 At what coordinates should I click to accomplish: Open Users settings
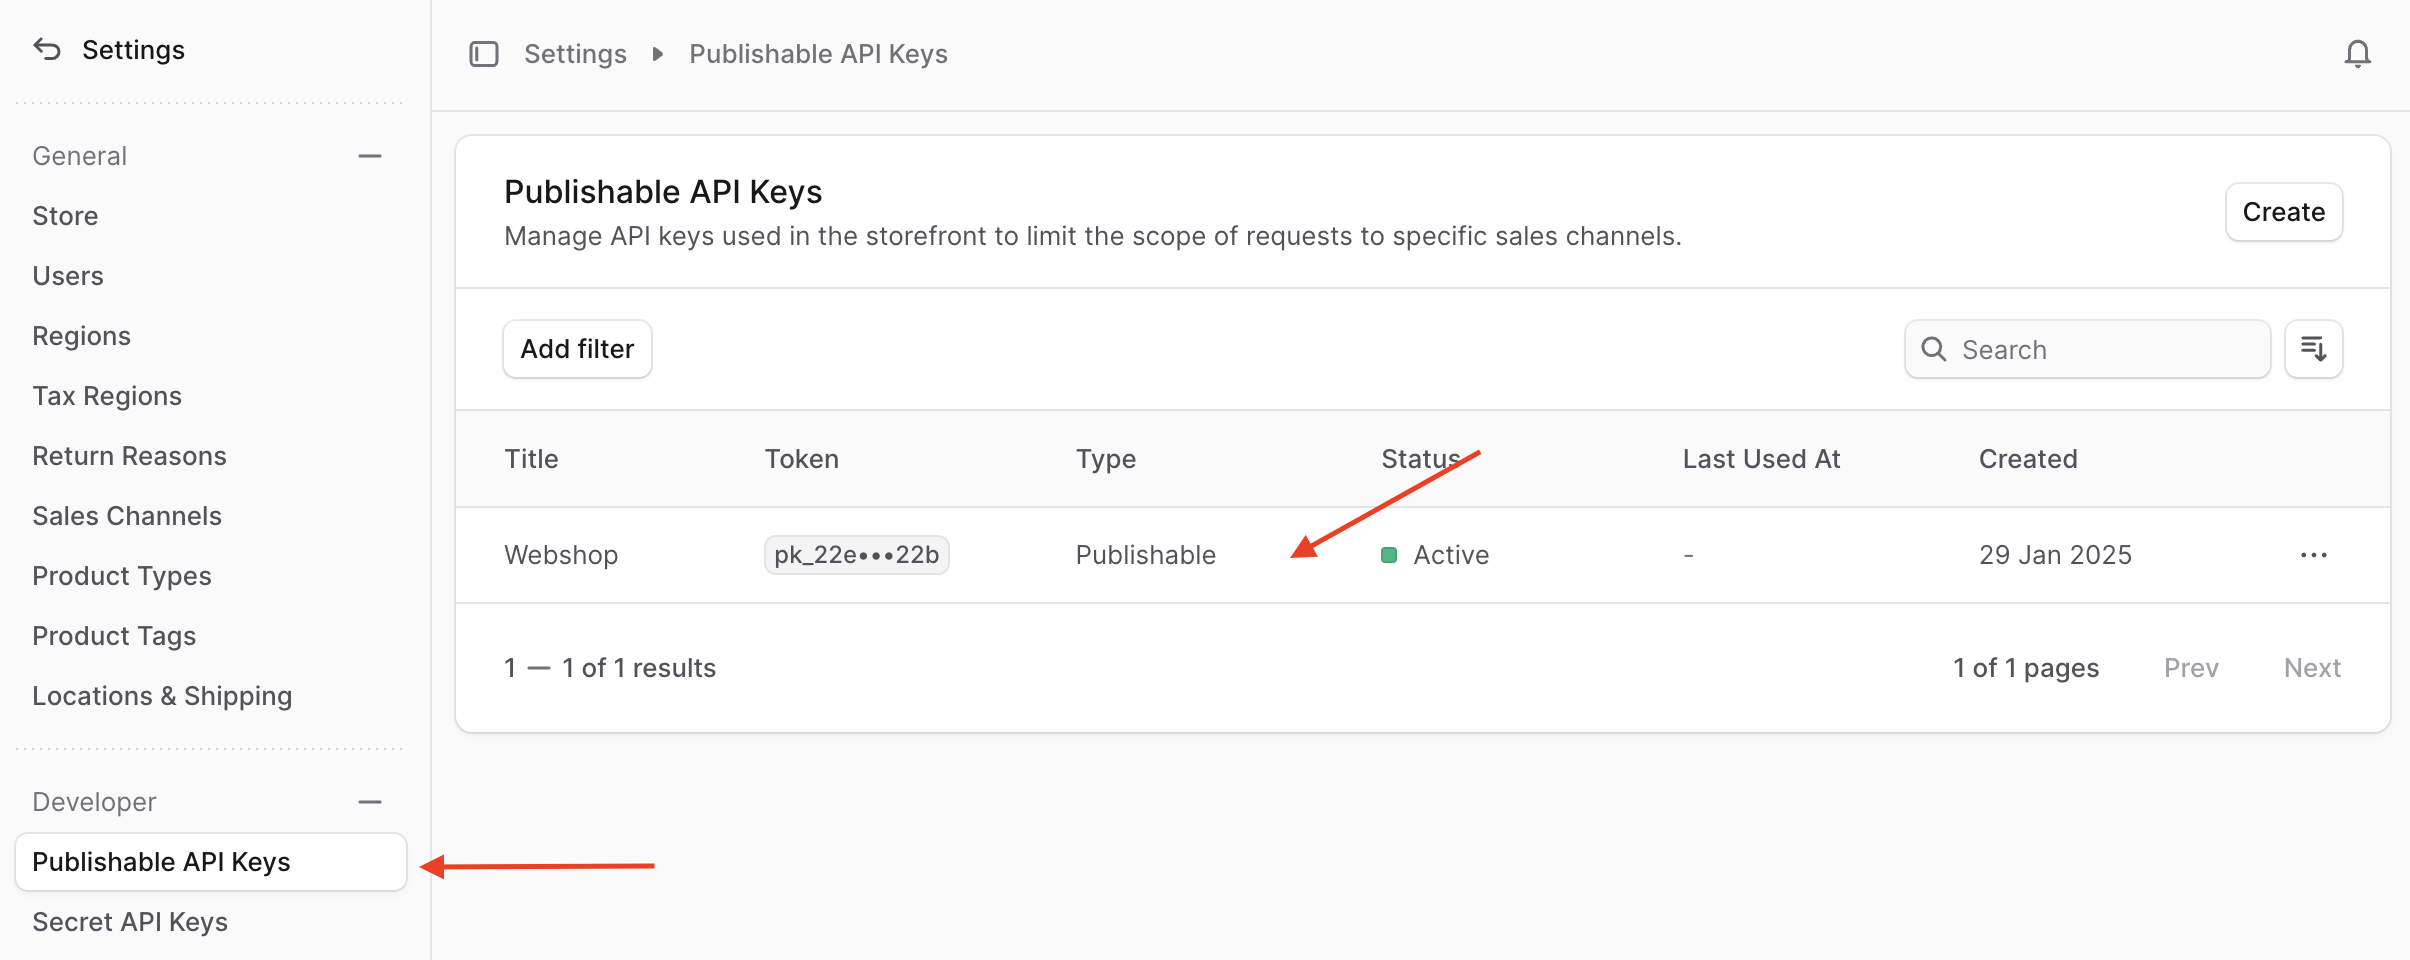pos(68,275)
